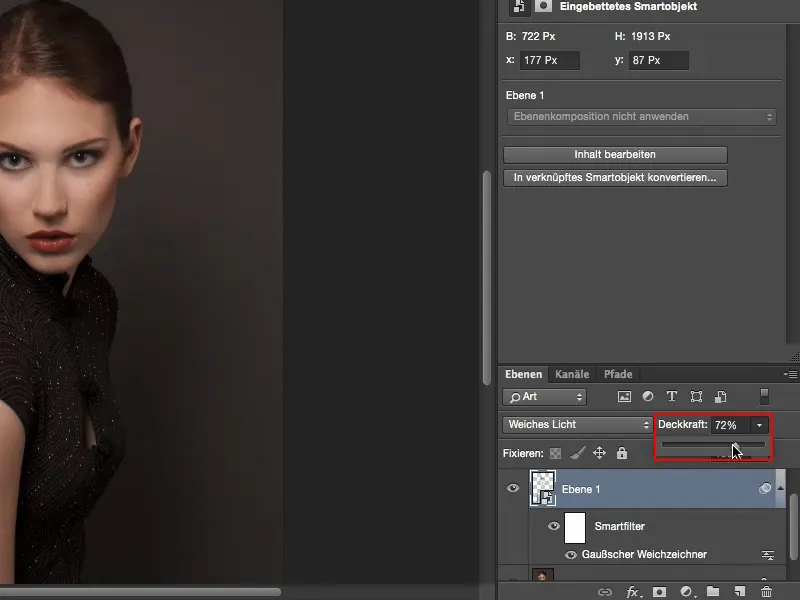This screenshot has height=600, width=800.
Task: Filter layers by type (T) layers
Action: click(672, 397)
